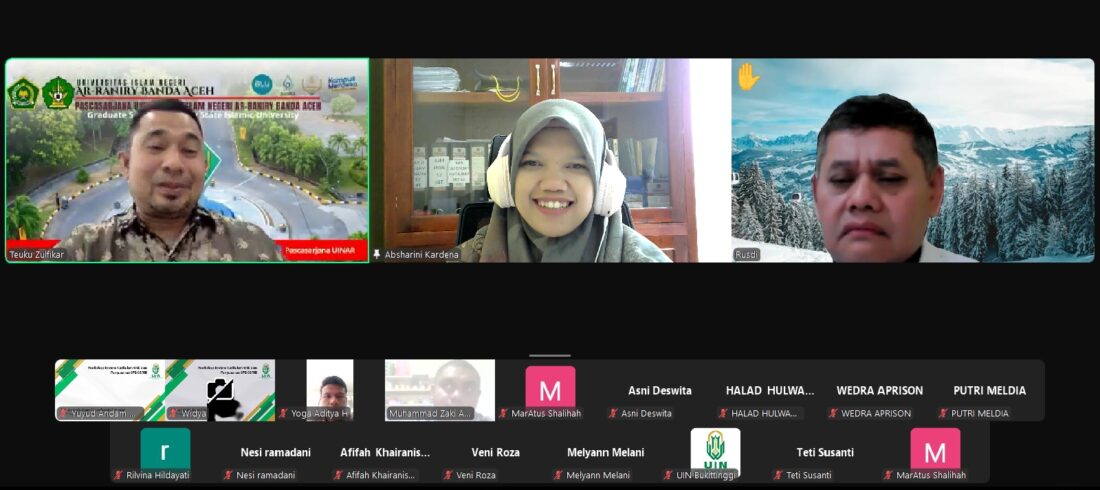Click Yoga Aditya's muted microphone icon
Image resolution: width=1100 pixels, height=490 pixels.
coord(283,413)
